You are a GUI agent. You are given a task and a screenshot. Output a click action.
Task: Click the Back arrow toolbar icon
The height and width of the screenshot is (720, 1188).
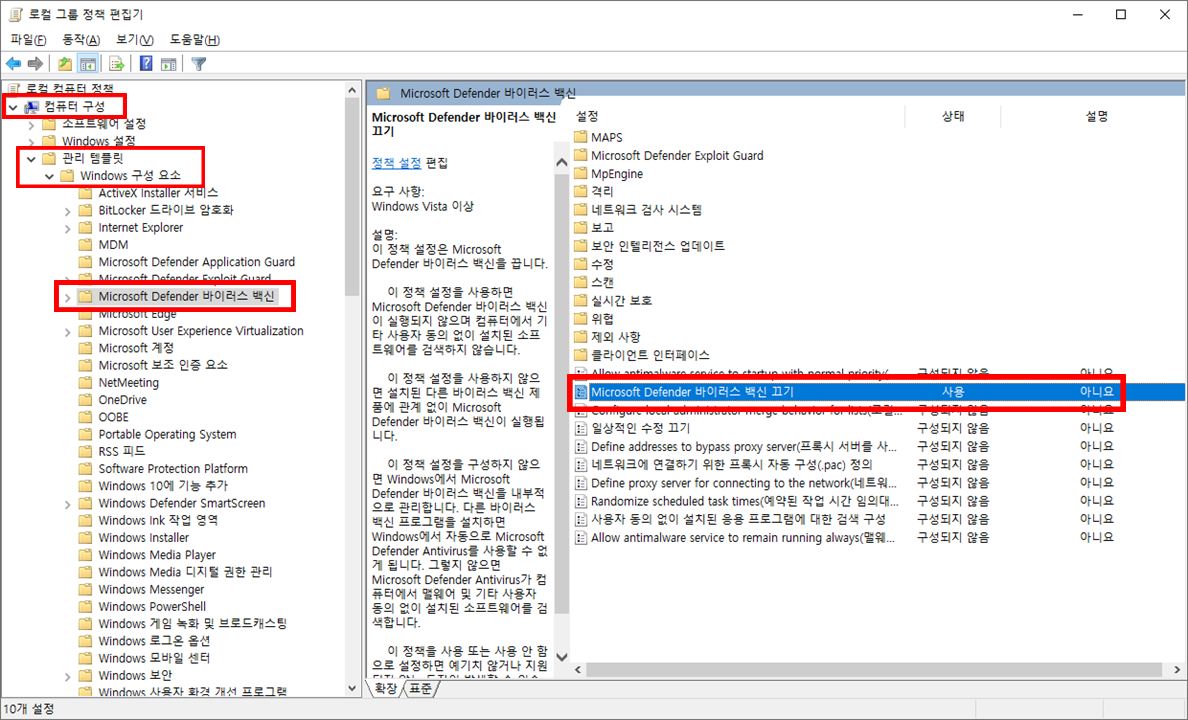pyautogui.click(x=14, y=64)
